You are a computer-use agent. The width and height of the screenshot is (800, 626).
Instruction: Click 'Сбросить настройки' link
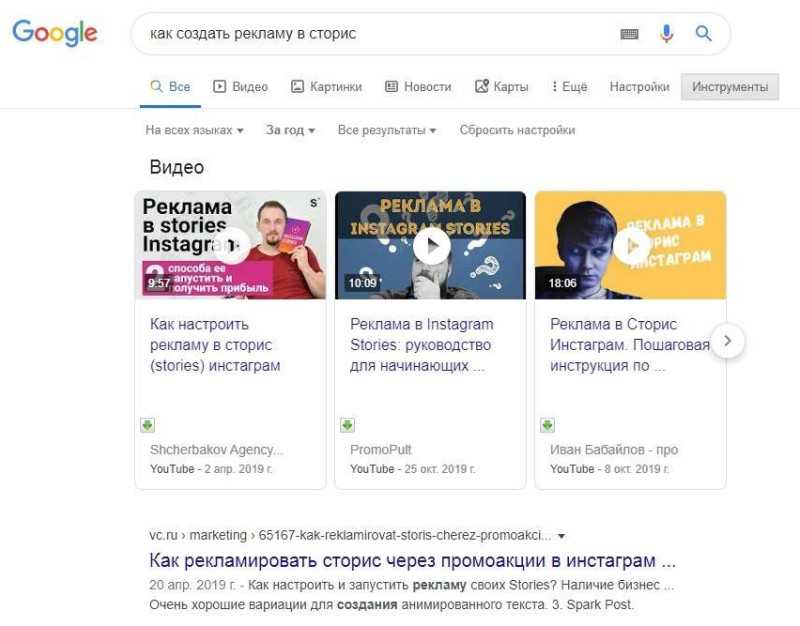pyautogui.click(x=517, y=130)
